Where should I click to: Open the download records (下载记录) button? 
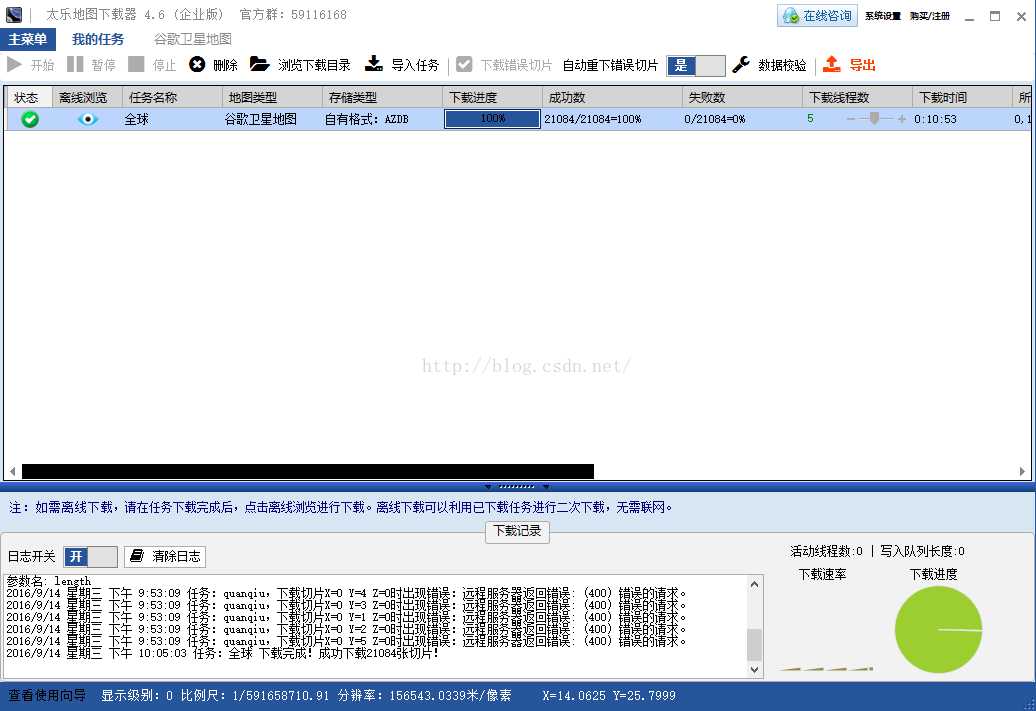click(517, 531)
